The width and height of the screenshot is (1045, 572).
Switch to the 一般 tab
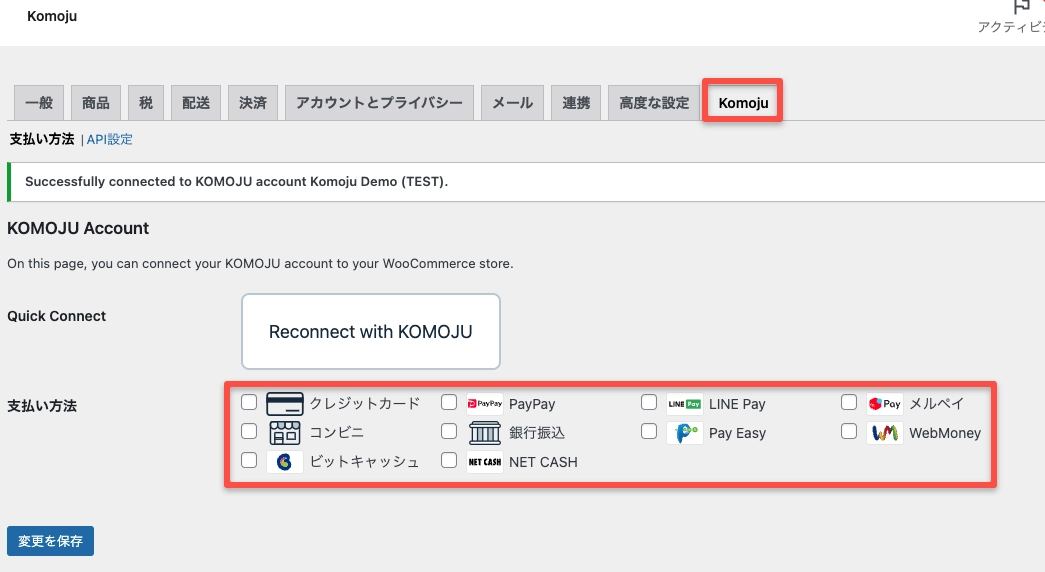39,103
